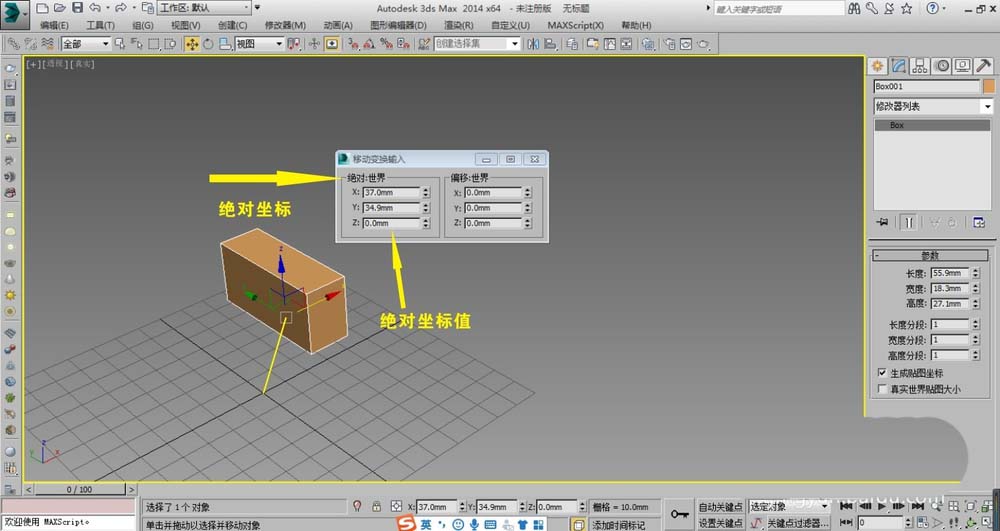The height and width of the screenshot is (531, 1000).
Task: Select the Select and Rotate tool
Action: [208, 44]
